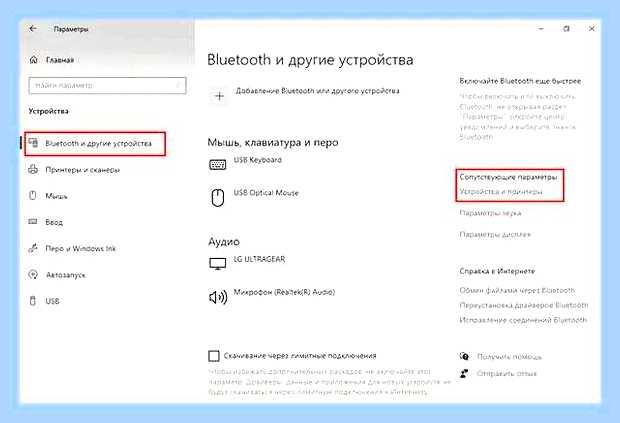Open Обмен файлами через Bluetooth link

point(517,290)
